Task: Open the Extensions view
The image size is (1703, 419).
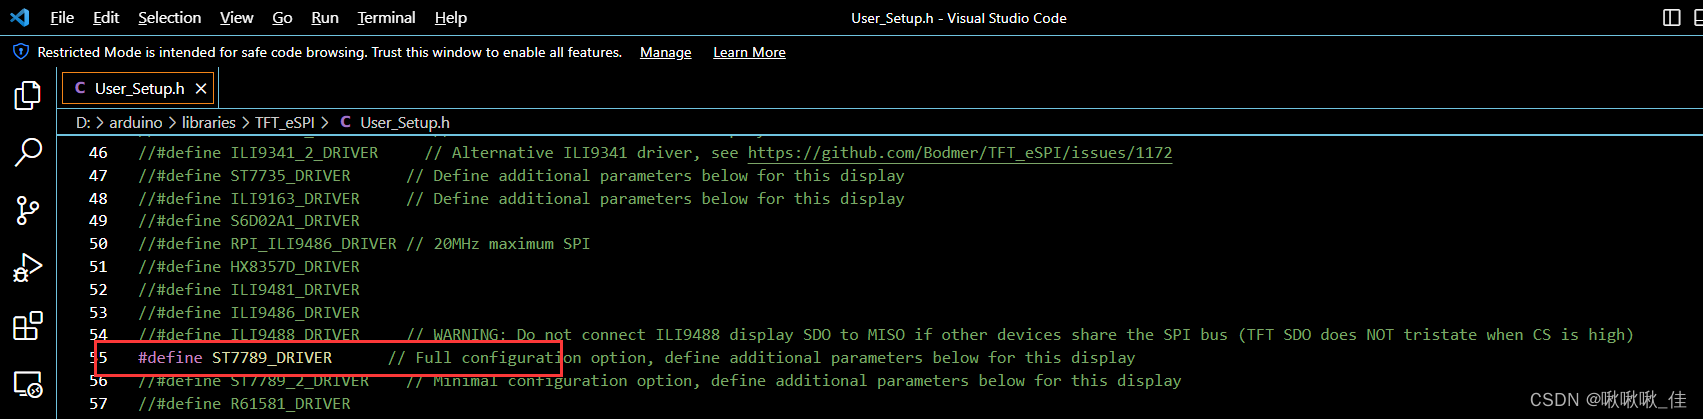Action: point(28,326)
